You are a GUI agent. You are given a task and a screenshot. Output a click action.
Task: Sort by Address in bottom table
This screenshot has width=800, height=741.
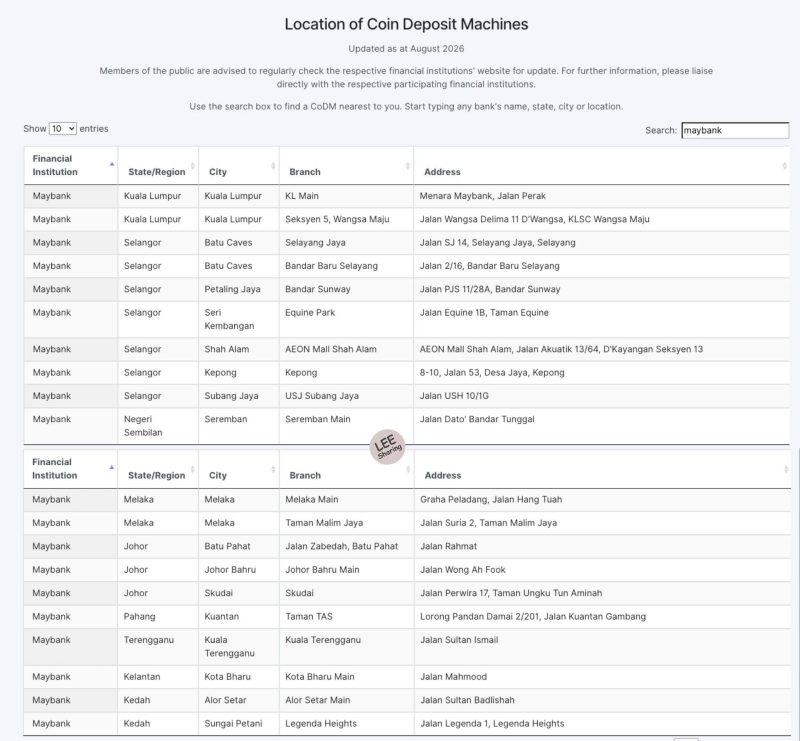point(603,468)
